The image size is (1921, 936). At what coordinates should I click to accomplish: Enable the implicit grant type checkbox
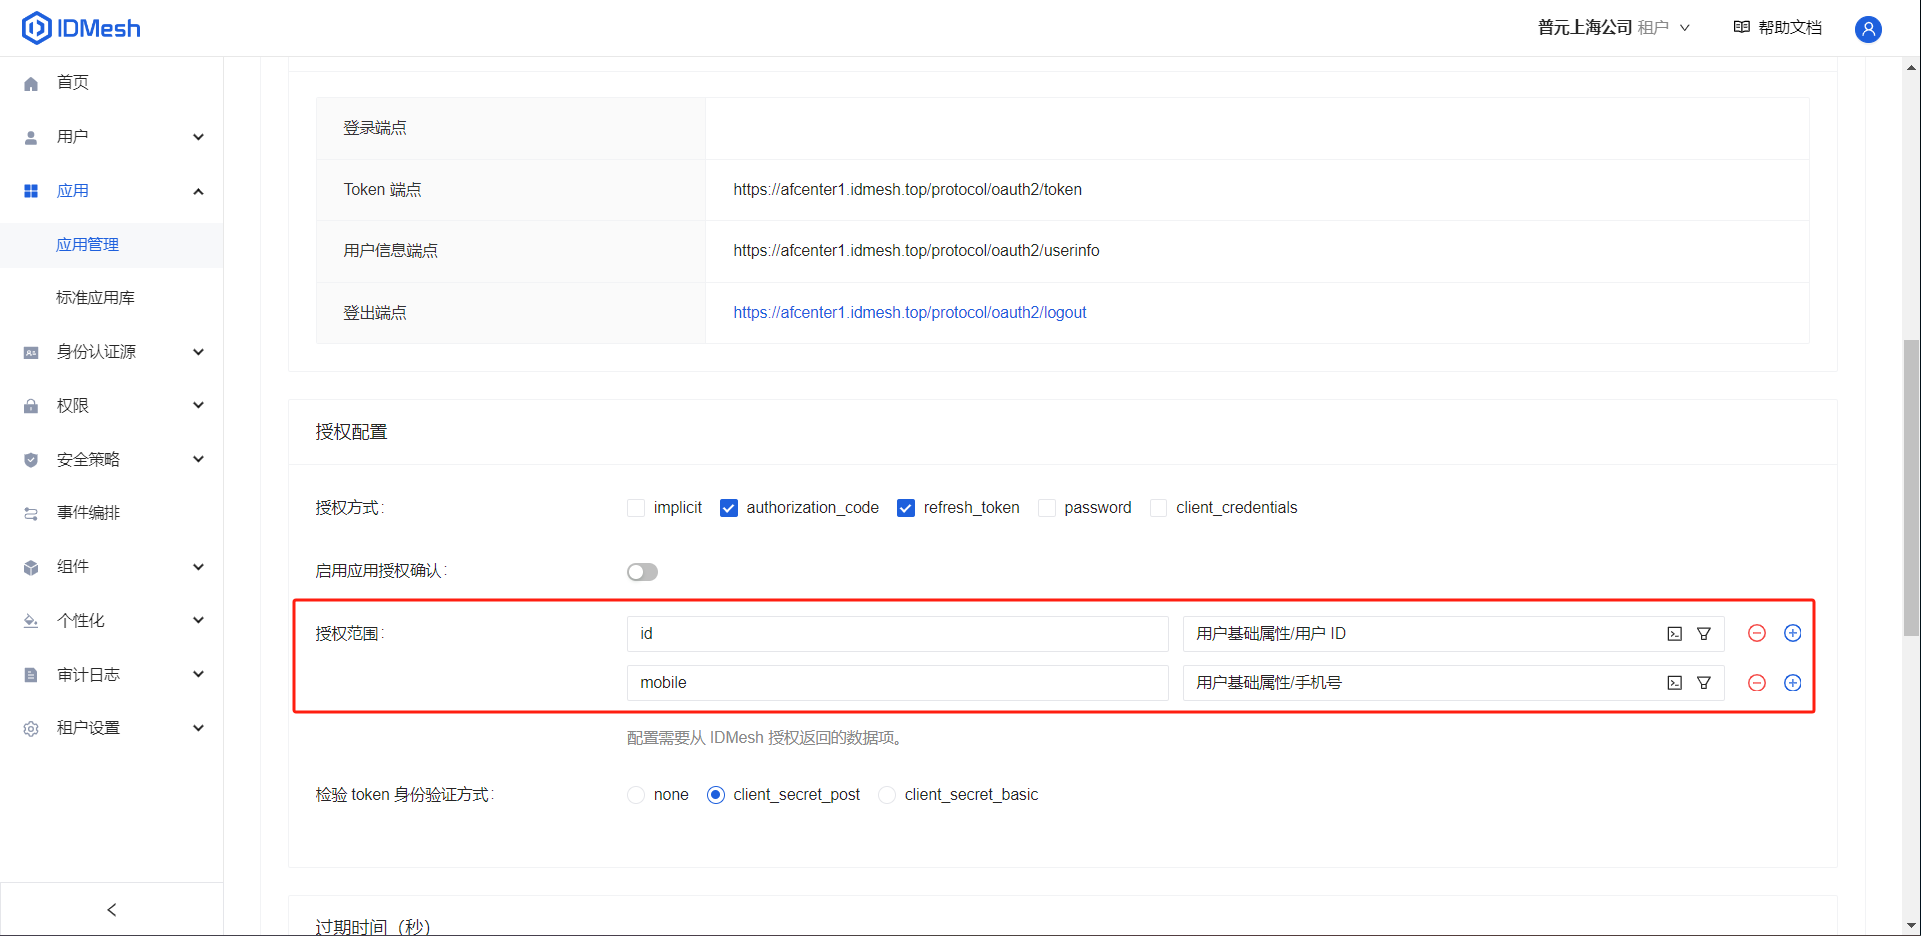pyautogui.click(x=636, y=508)
